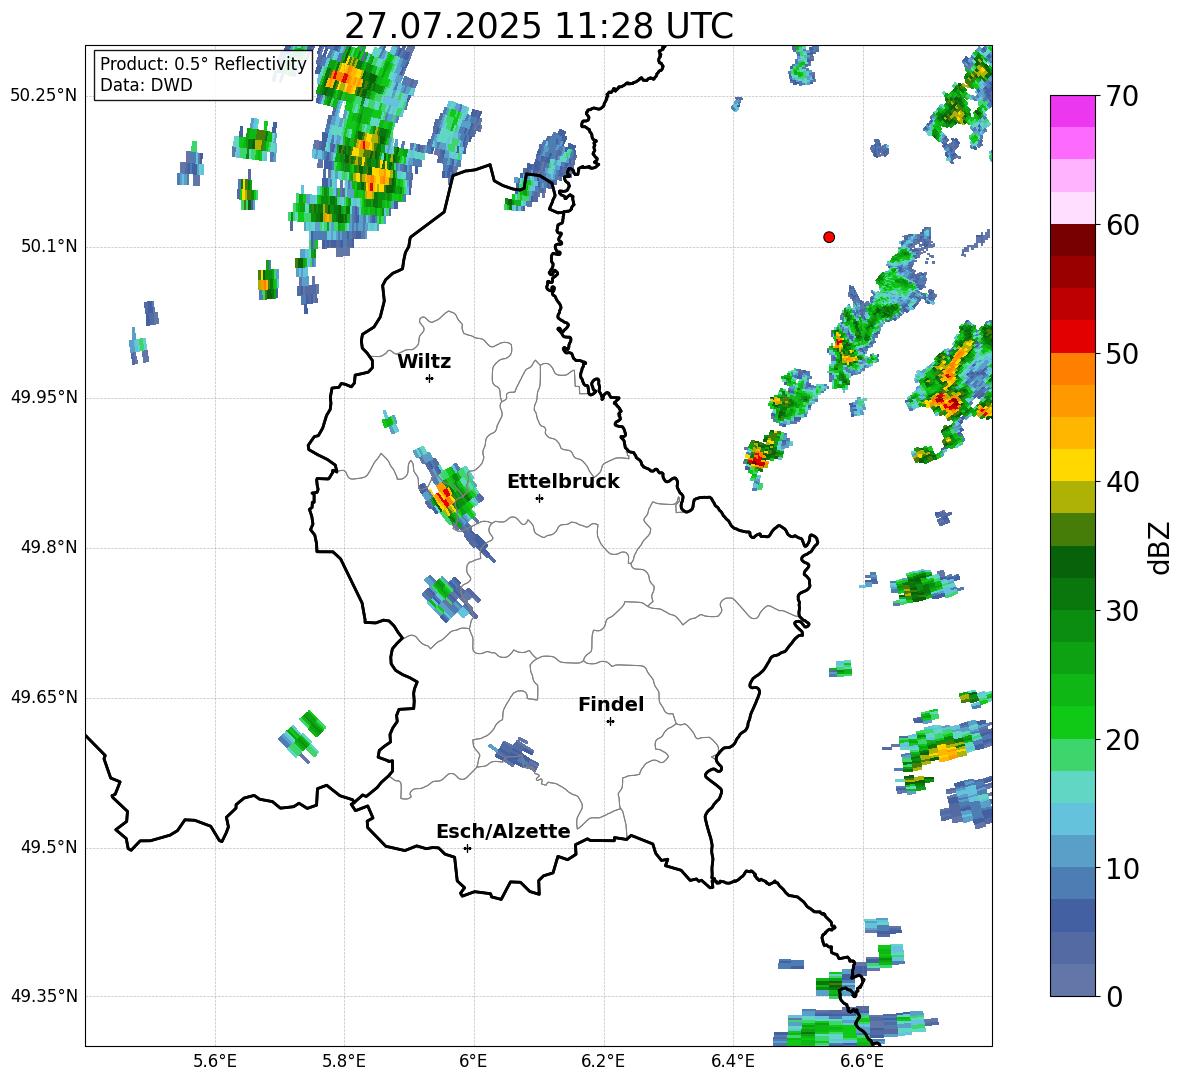Click the Findel station label
The height and width of the screenshot is (1081, 1184).
[x=611, y=704]
